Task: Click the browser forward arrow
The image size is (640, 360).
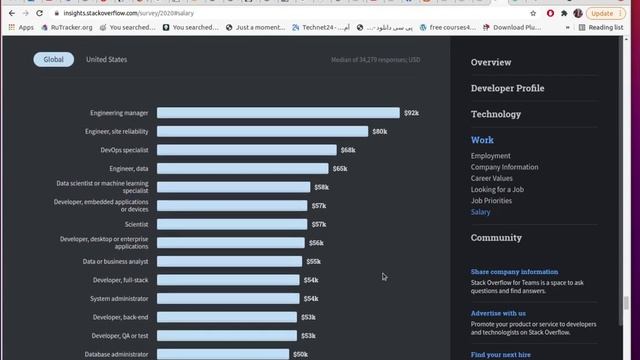Action: [x=25, y=13]
